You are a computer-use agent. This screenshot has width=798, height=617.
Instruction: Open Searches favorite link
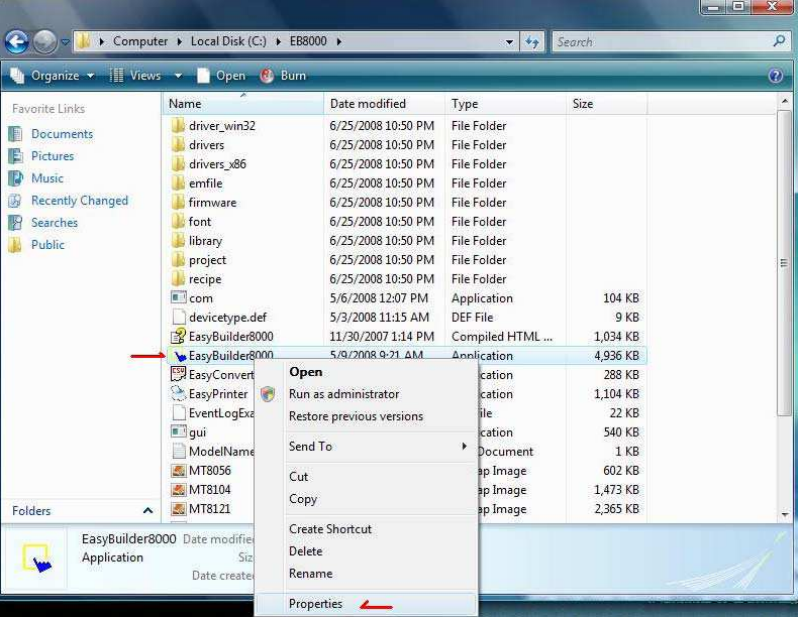pos(54,222)
